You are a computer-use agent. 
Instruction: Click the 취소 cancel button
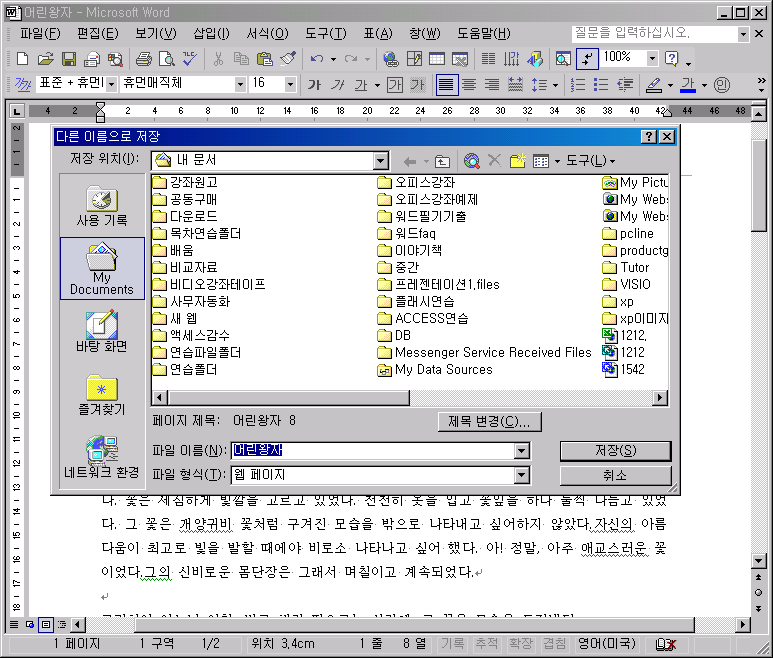point(616,476)
